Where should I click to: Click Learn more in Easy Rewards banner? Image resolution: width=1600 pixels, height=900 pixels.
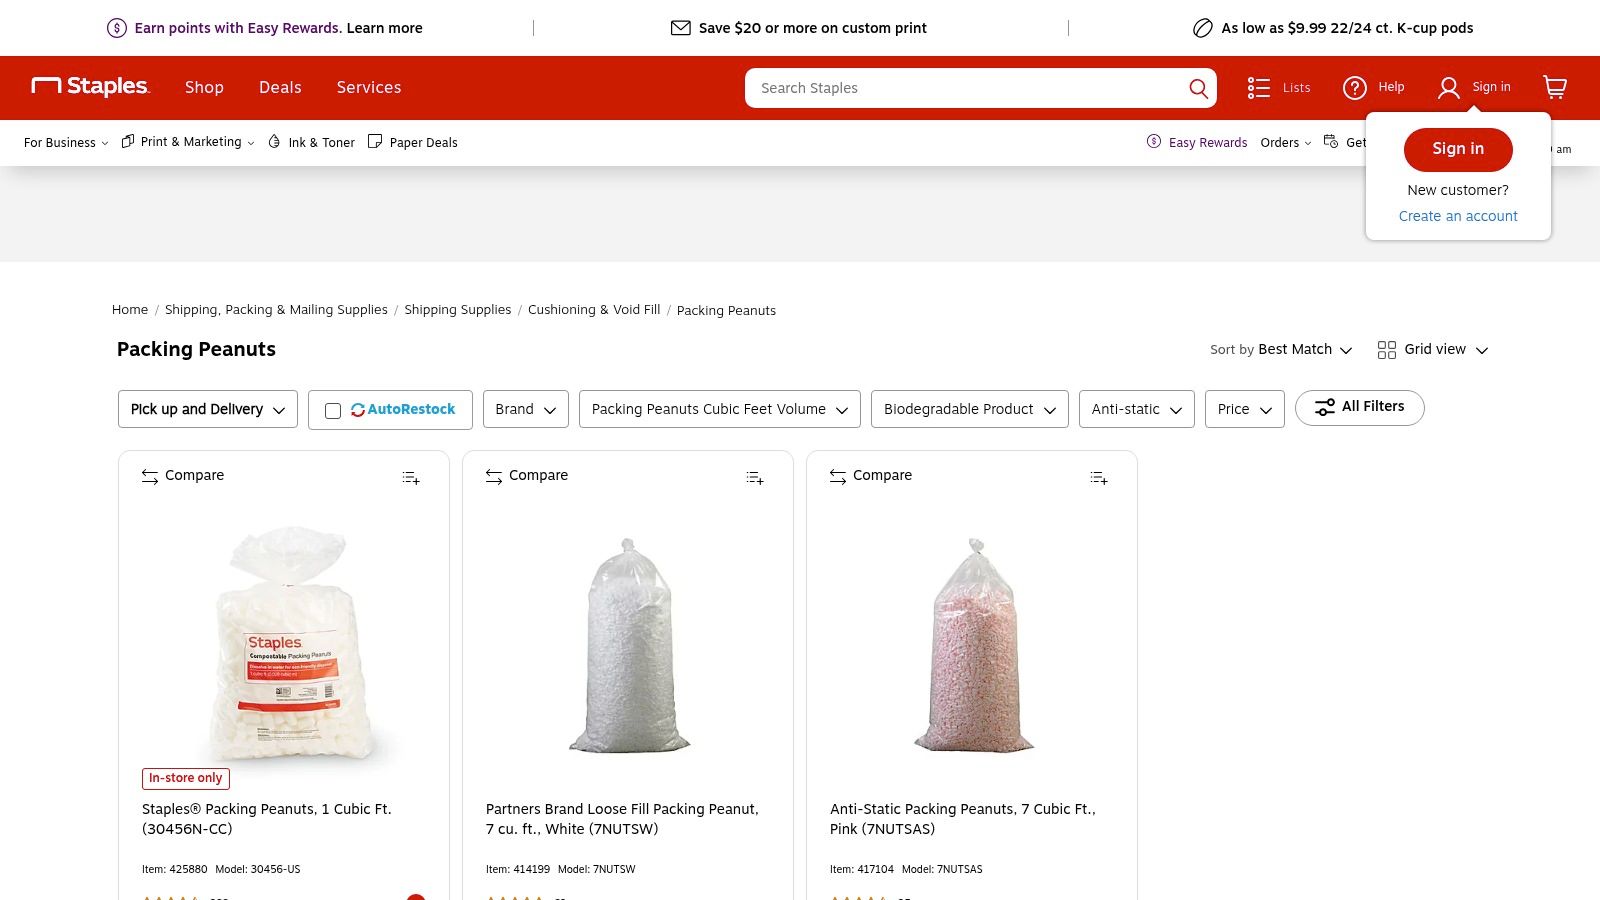pyautogui.click(x=384, y=28)
